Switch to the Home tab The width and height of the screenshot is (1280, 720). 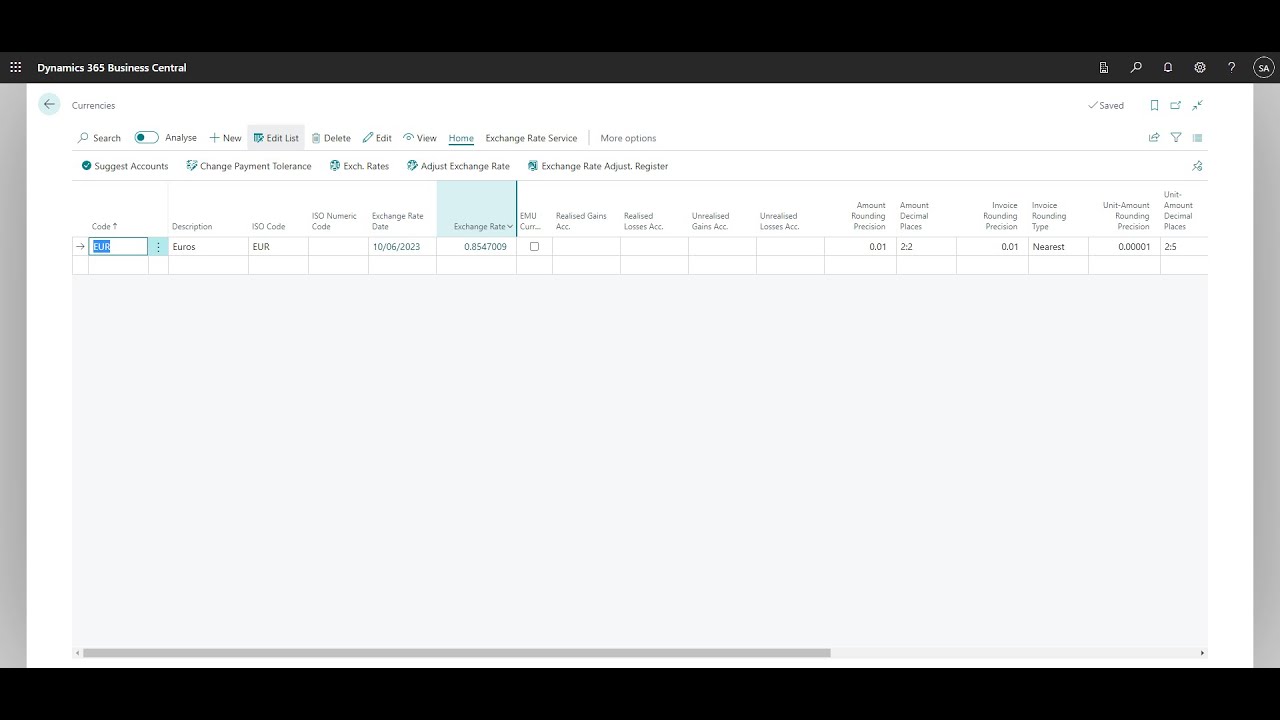(461, 138)
